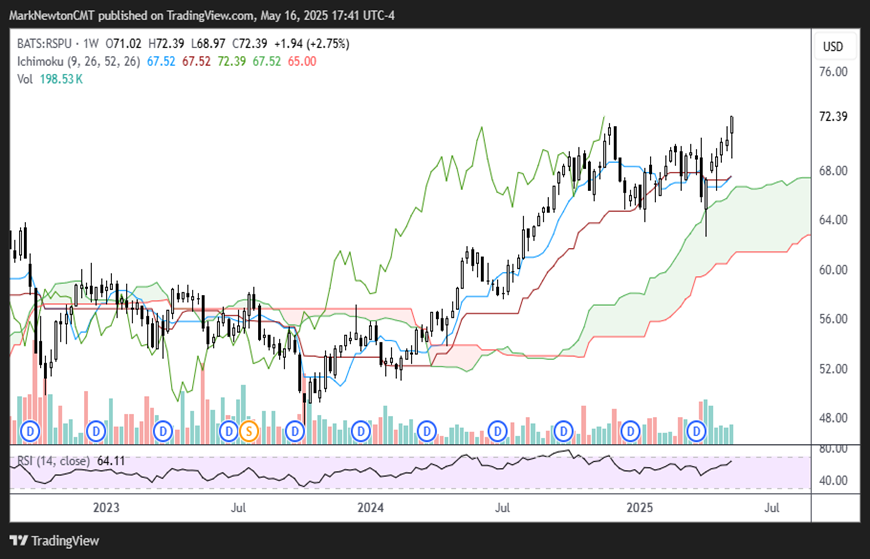Click the 68.00 price axis label
This screenshot has height=559, width=870.
pos(833,170)
